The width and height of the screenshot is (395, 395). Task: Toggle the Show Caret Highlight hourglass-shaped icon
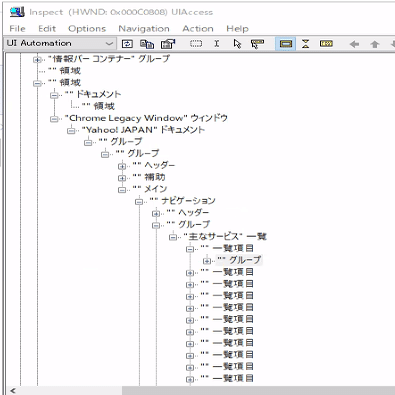click(305, 44)
